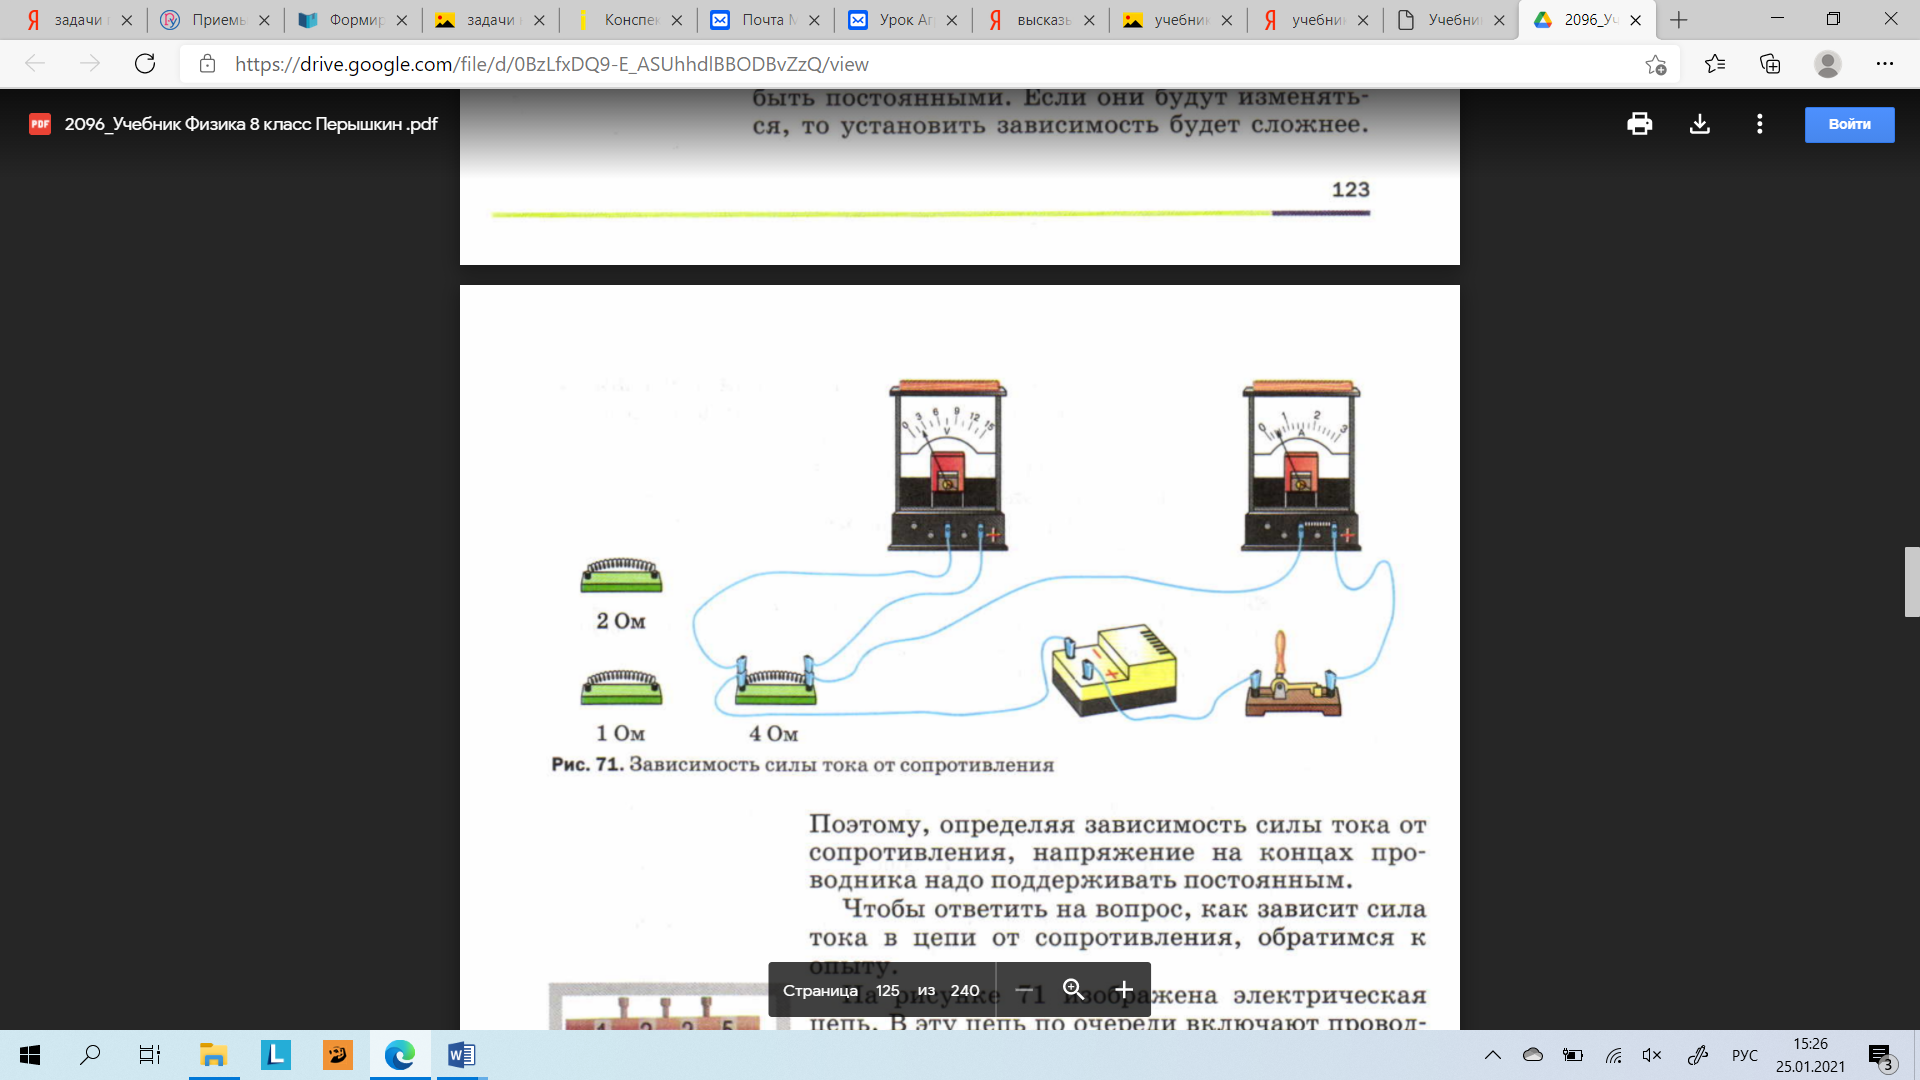Viewport: 1920px width, 1080px height.
Task: Click the battery status tray icon
Action: pos(1573,1055)
